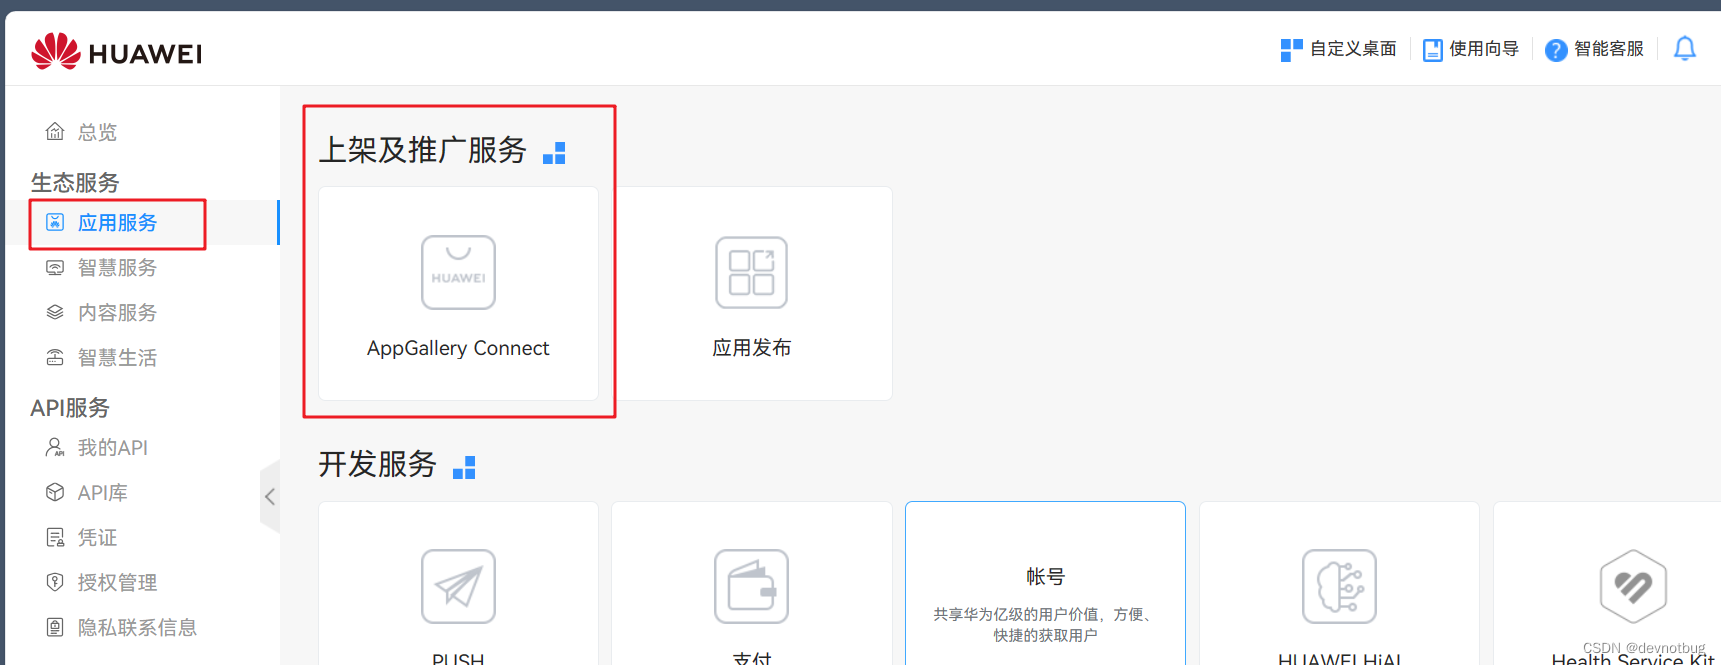Click the API服务 section heading

(x=70, y=407)
